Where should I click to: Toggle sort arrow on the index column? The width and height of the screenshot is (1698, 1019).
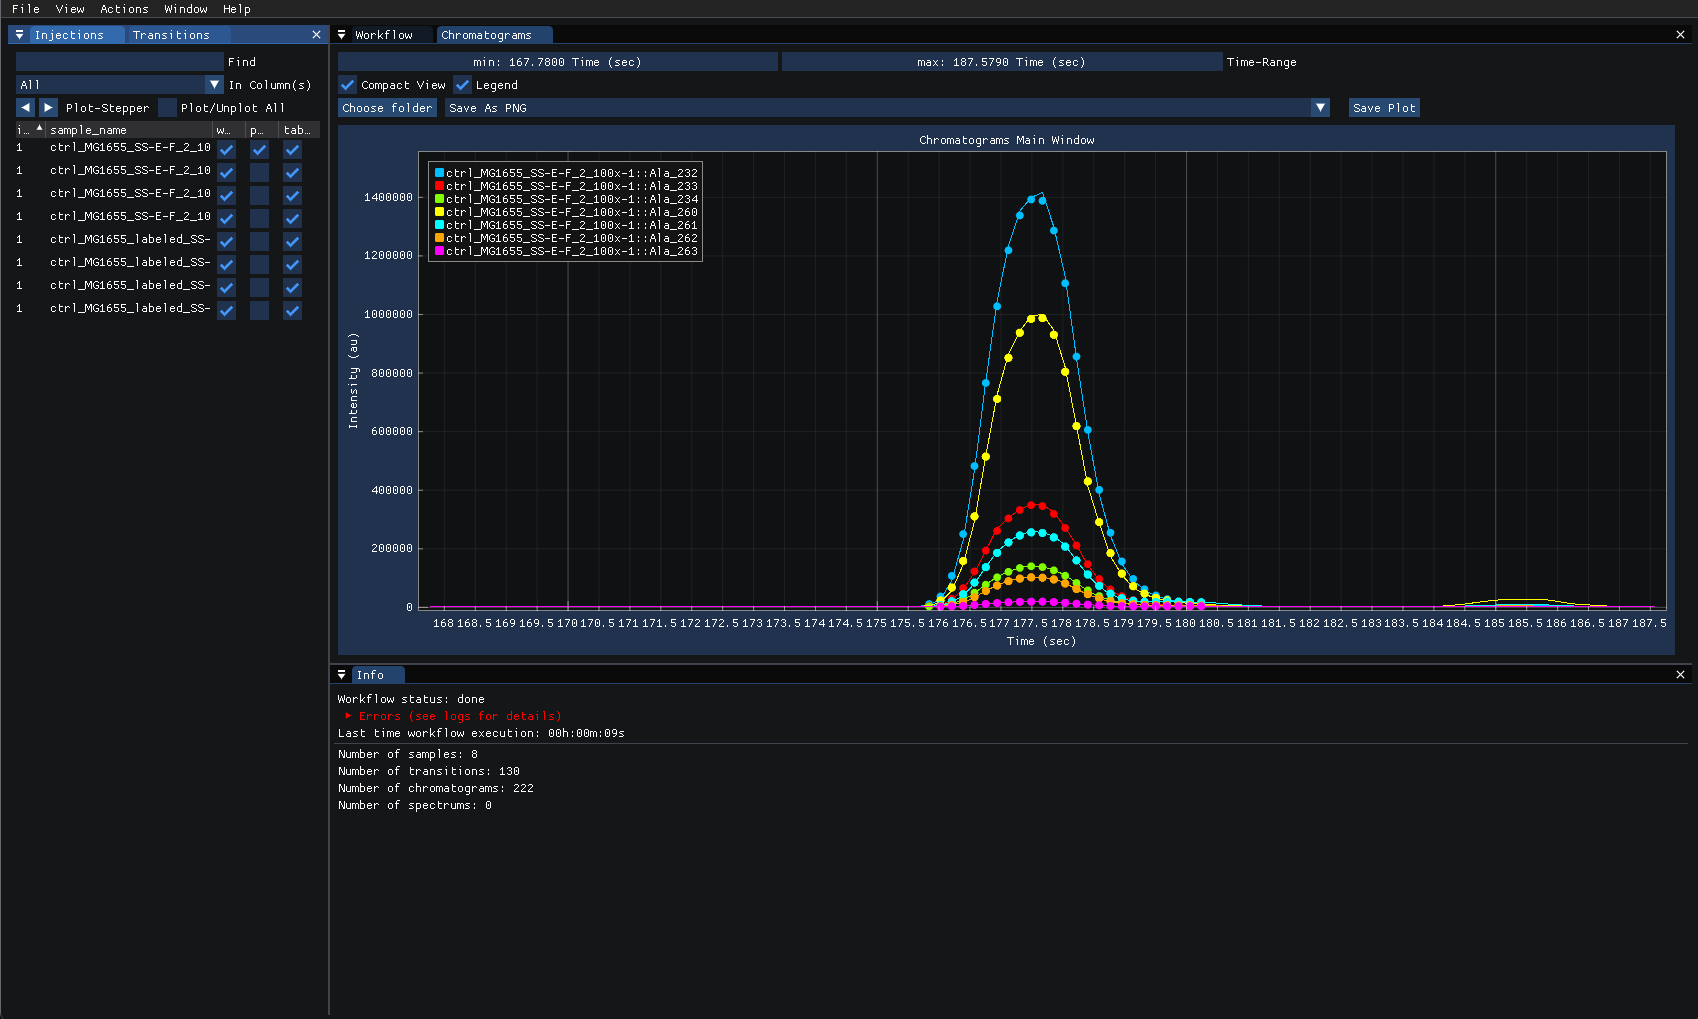click(39, 129)
